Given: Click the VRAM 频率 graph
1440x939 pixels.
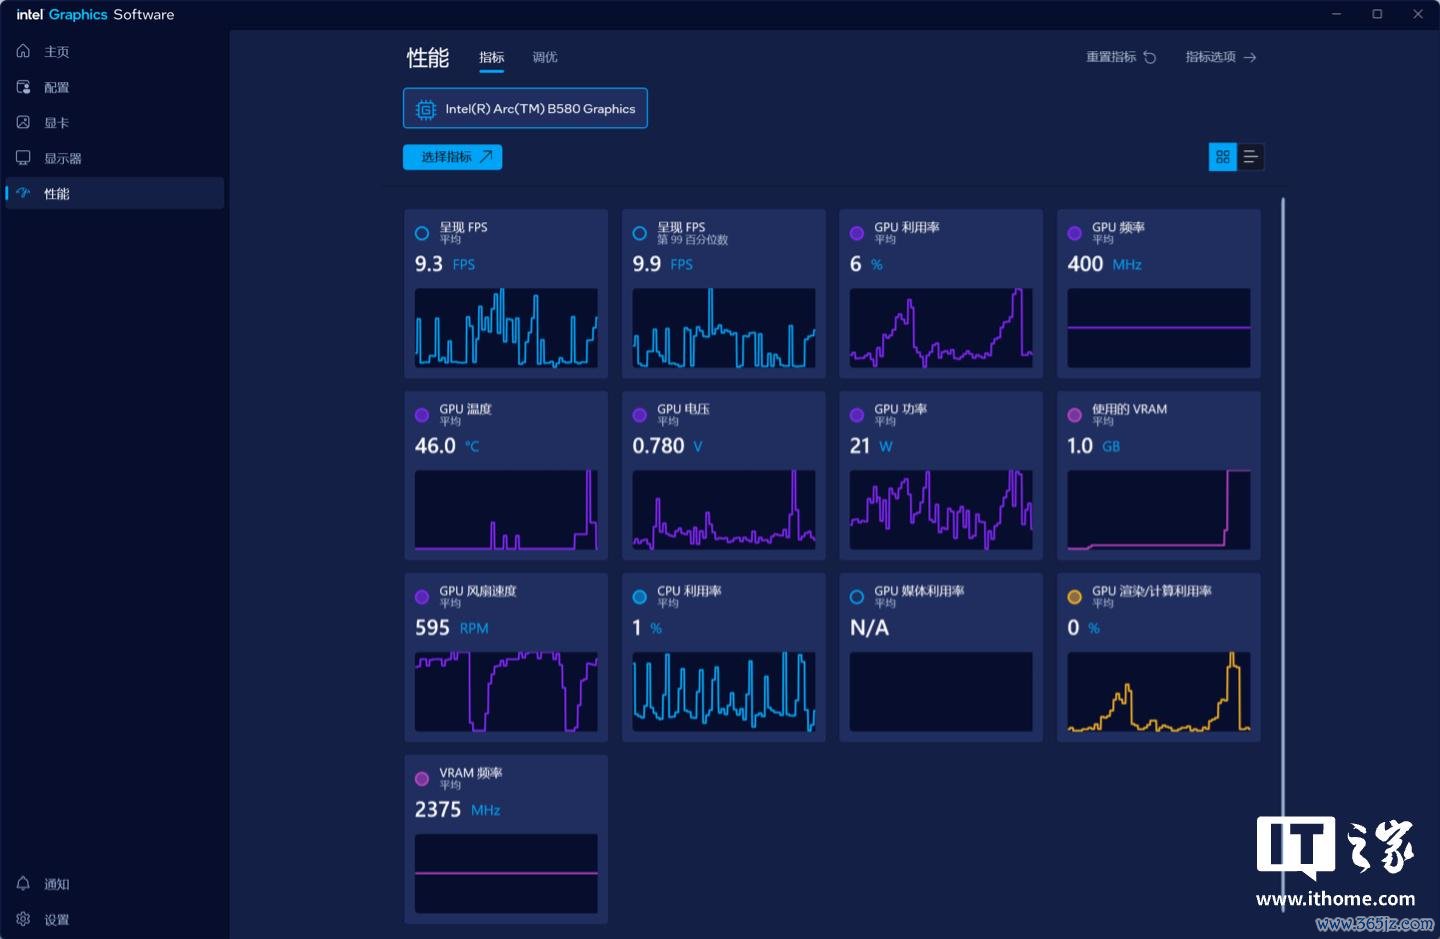Looking at the screenshot, I should click(506, 874).
